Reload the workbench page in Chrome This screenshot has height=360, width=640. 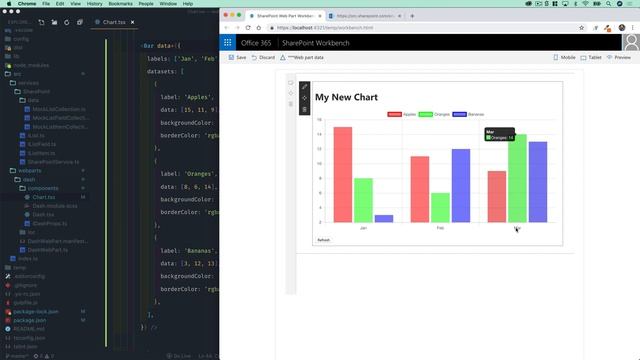pyautogui.click(x=248, y=28)
